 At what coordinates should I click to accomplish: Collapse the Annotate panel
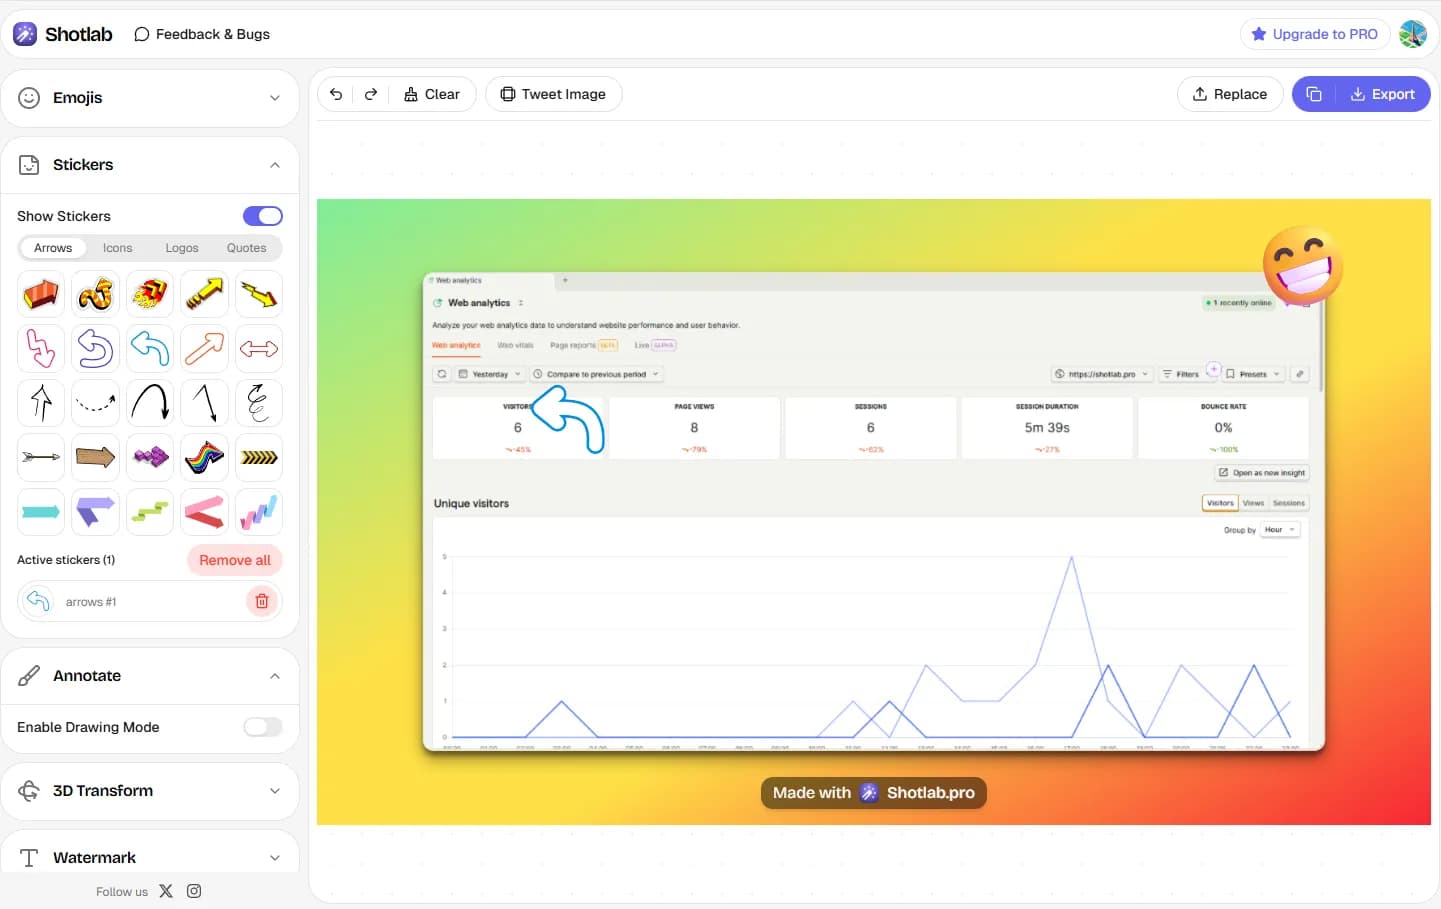pos(150,676)
